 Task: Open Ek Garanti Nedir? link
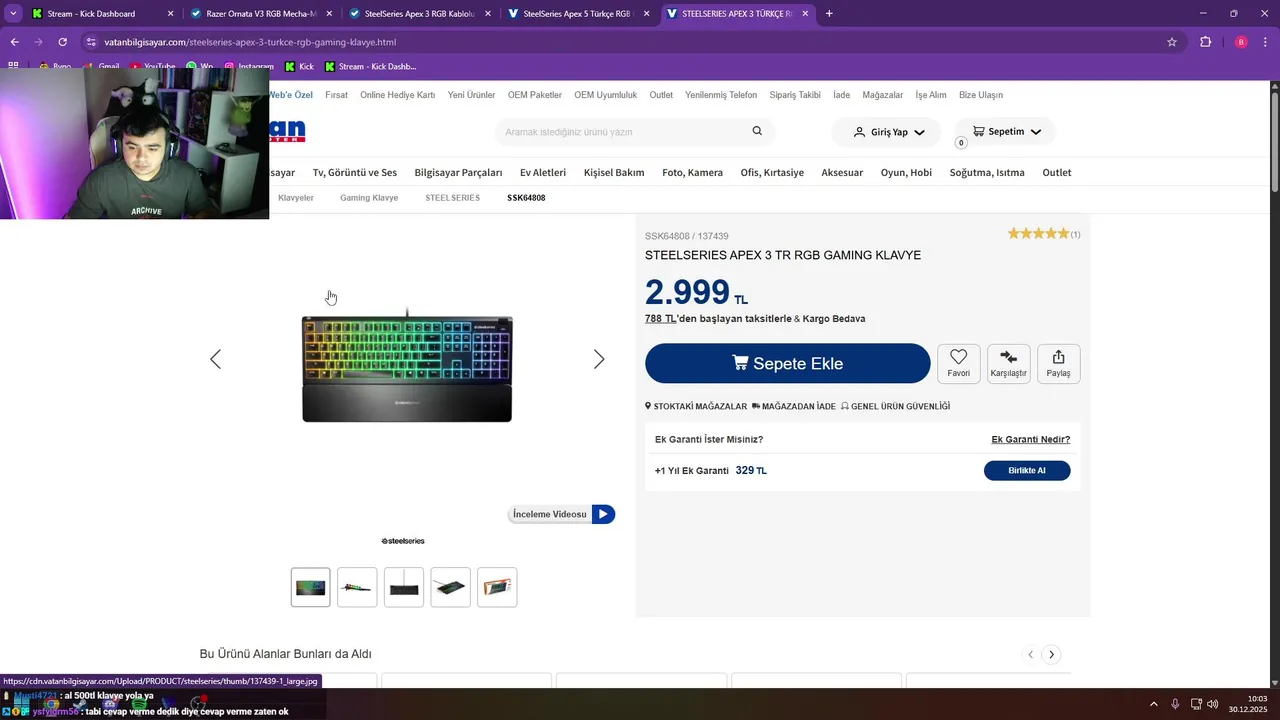[x=1030, y=439]
